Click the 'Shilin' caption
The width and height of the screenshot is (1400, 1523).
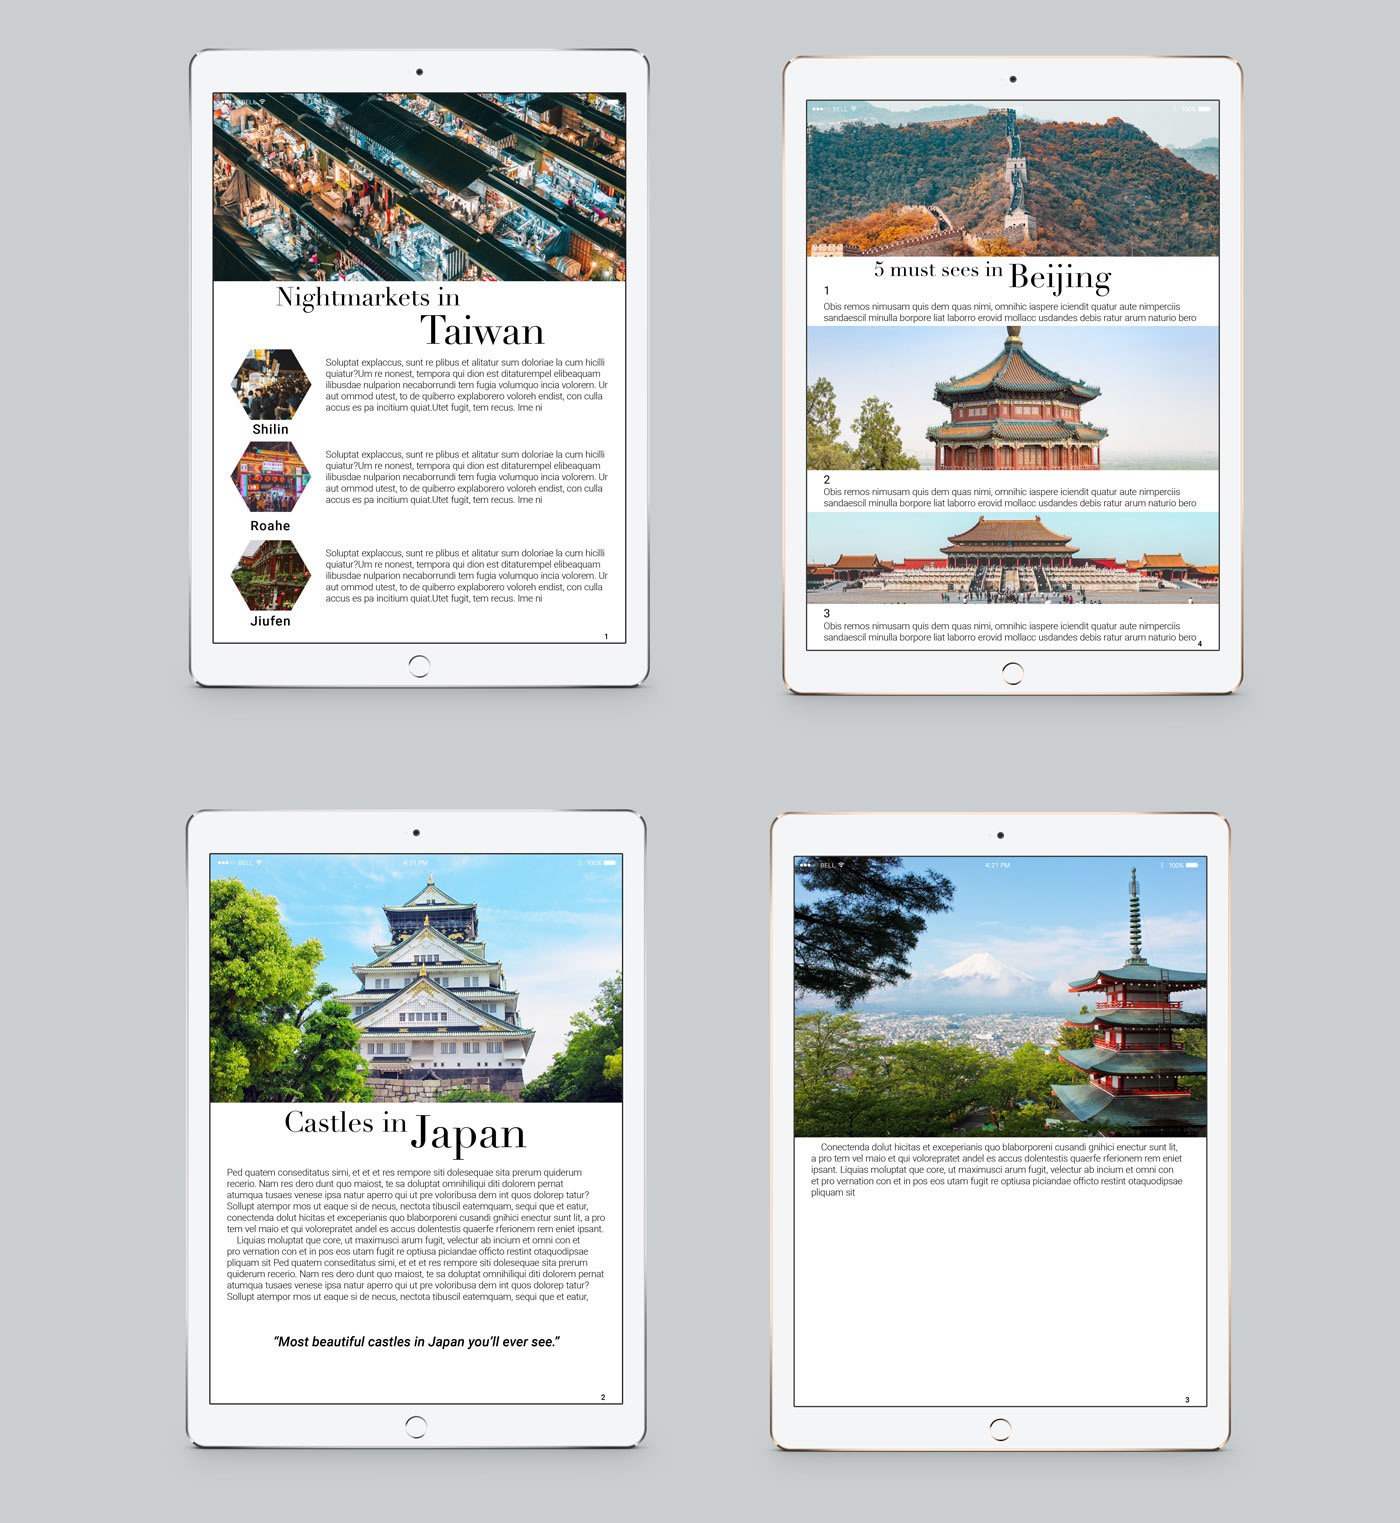270,429
